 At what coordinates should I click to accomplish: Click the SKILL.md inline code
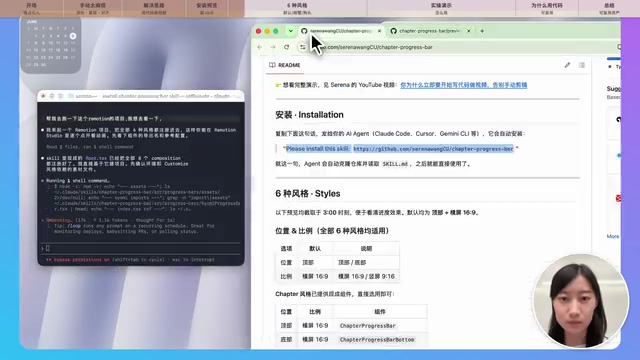coord(395,164)
